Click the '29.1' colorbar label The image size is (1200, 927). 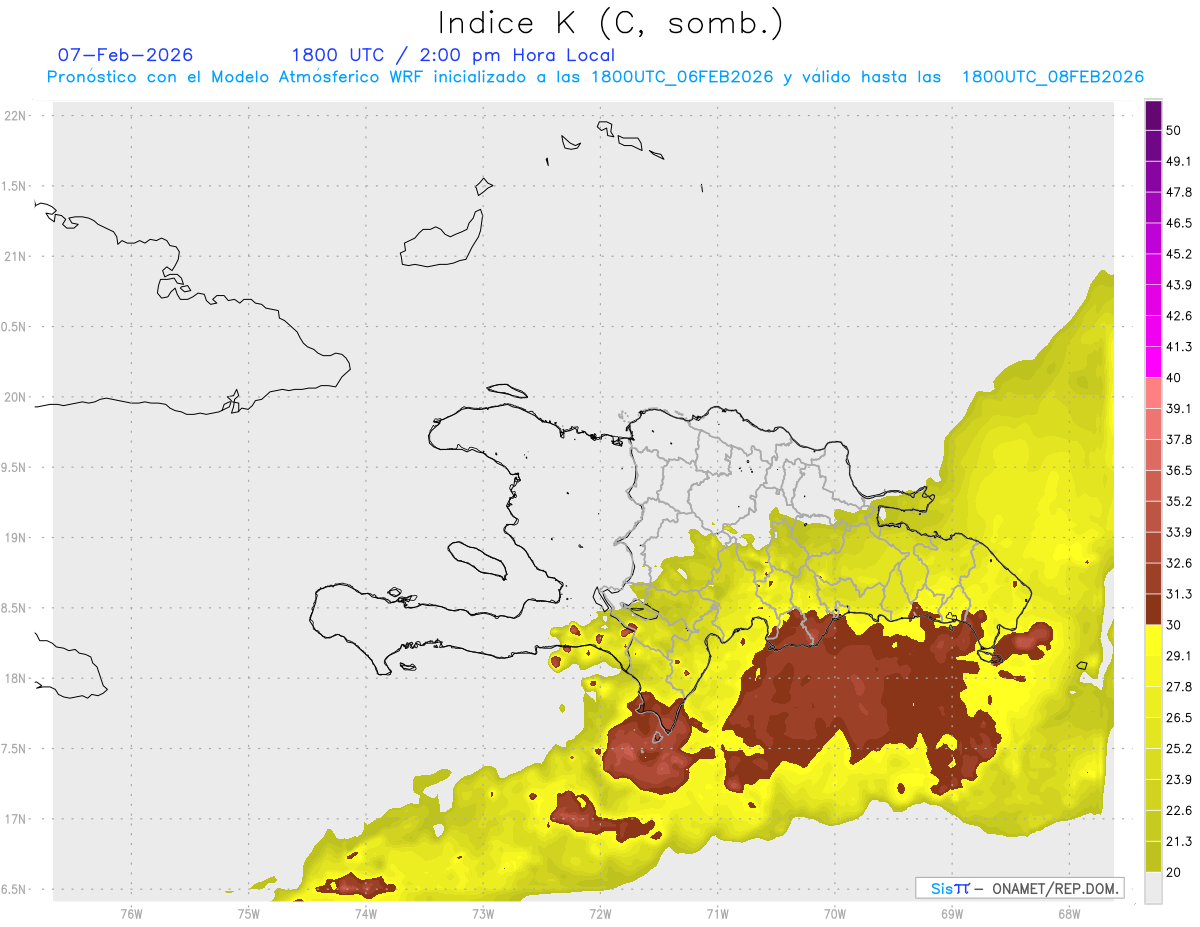pos(1179,656)
